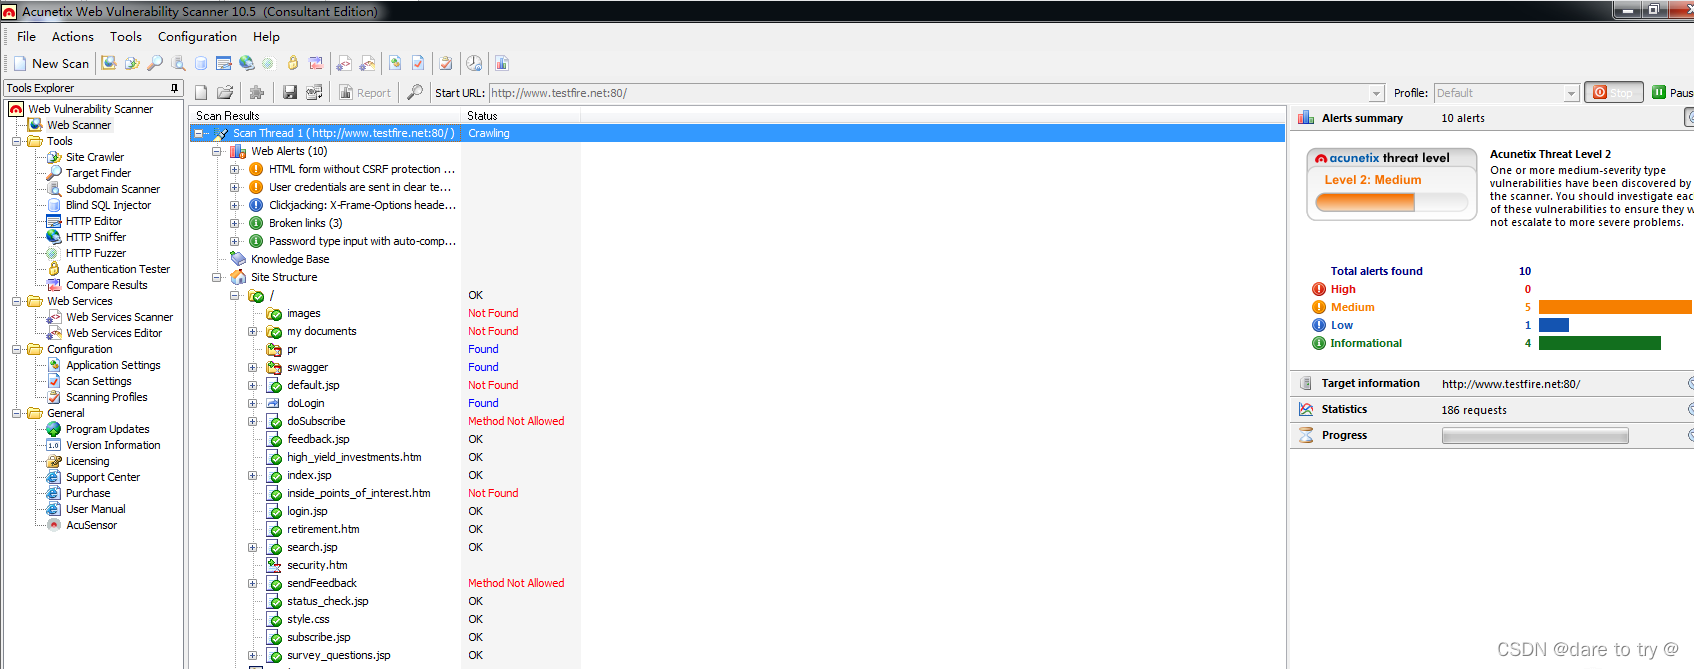Select login.jsp in Site Structure

[307, 511]
